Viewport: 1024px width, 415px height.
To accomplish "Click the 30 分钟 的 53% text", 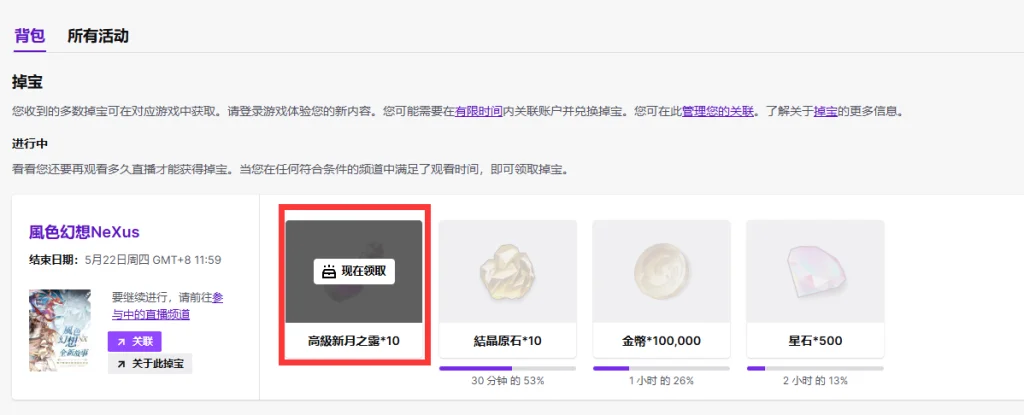I will (x=507, y=381).
